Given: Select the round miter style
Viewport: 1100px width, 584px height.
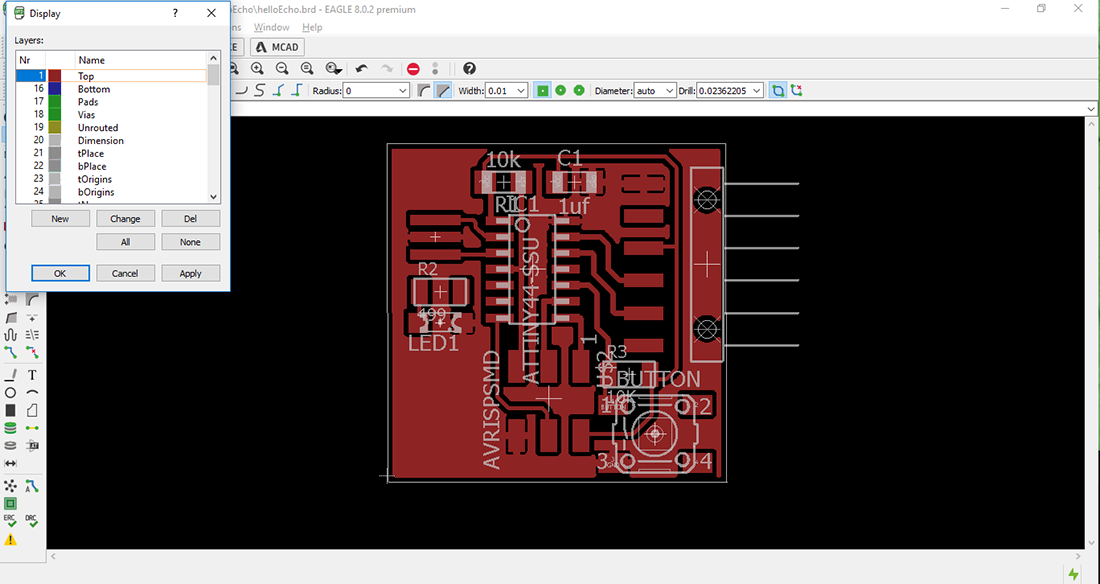Looking at the screenshot, I should pyautogui.click(x=424, y=91).
